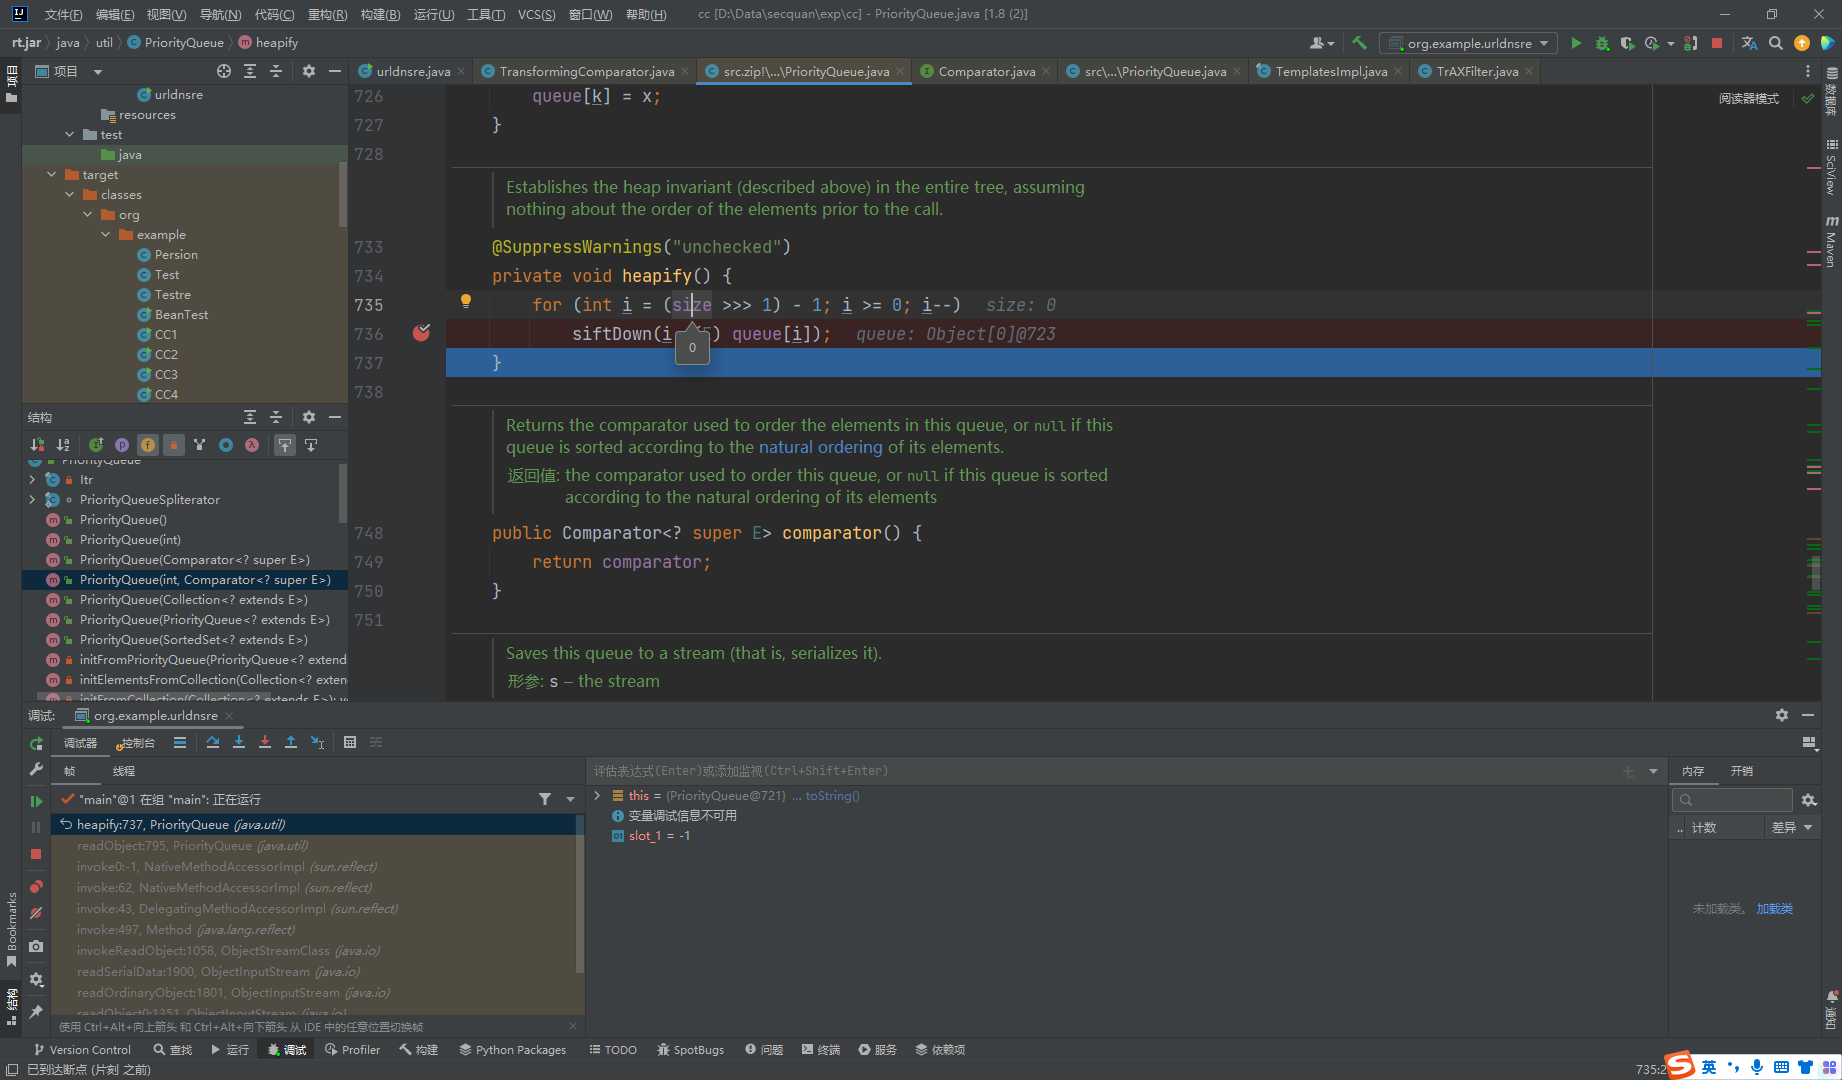This screenshot has width=1842, height=1080.
Task: Toggle mute breakpoints in the debug sidebar
Action: pos(36,913)
